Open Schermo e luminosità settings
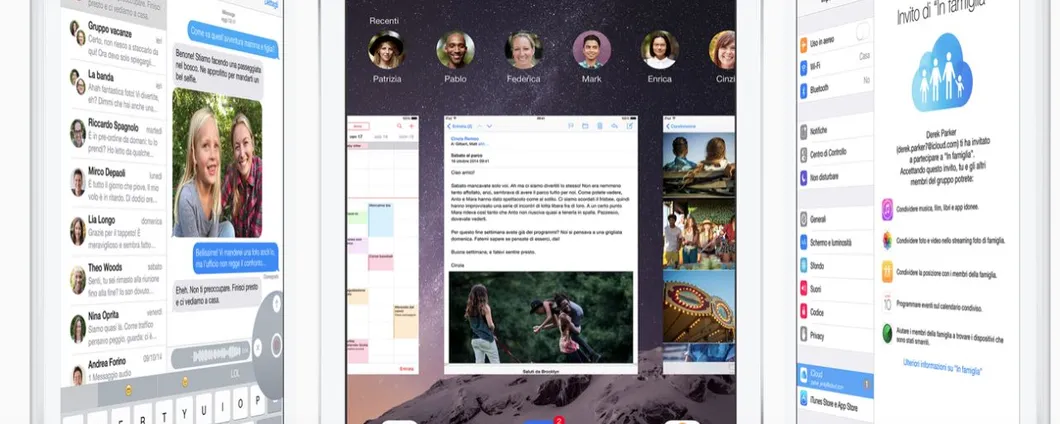 pos(836,243)
